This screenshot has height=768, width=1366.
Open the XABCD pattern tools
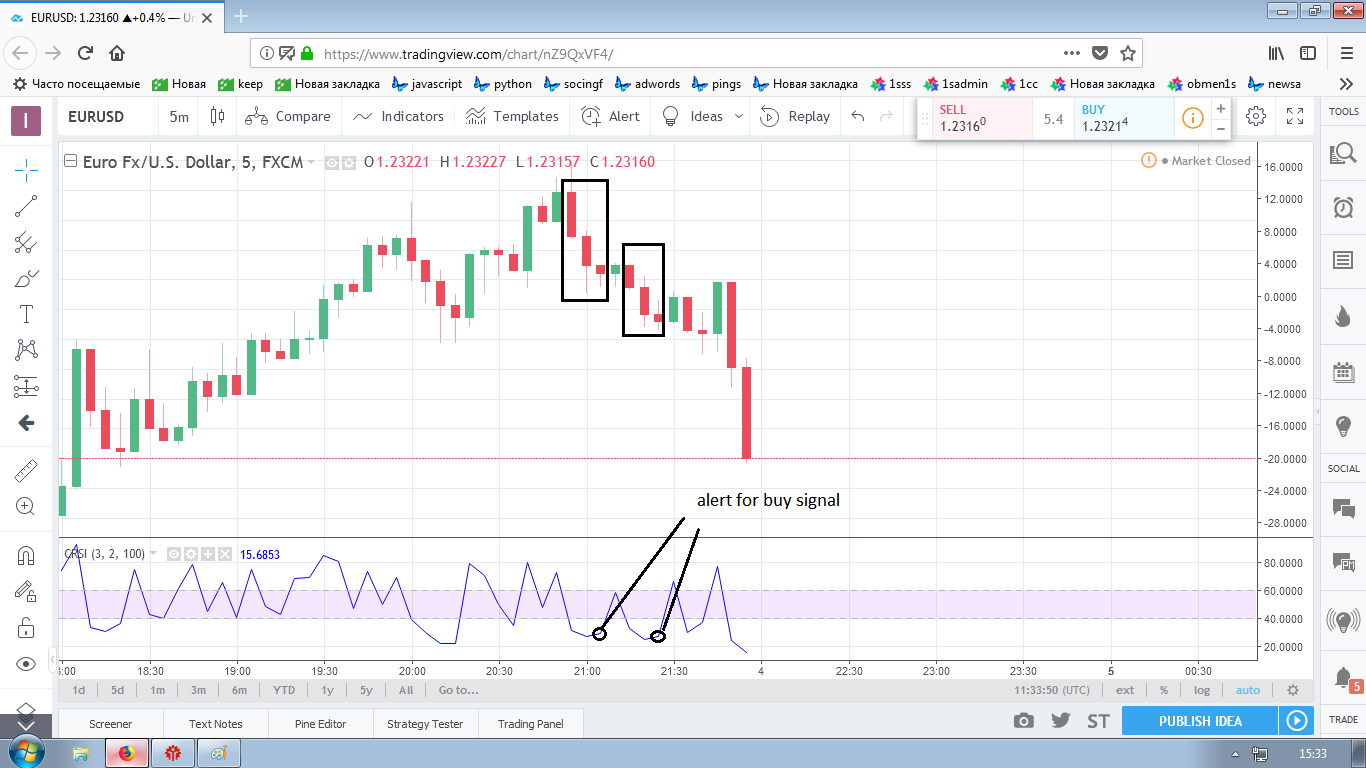click(x=26, y=350)
